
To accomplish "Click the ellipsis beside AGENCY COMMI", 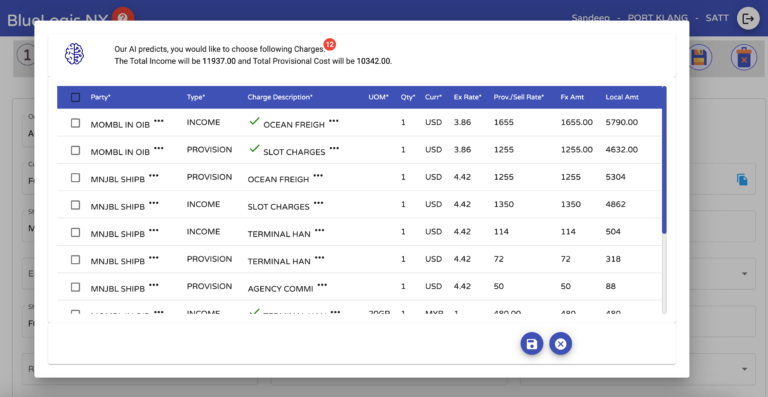I will coord(322,284).
